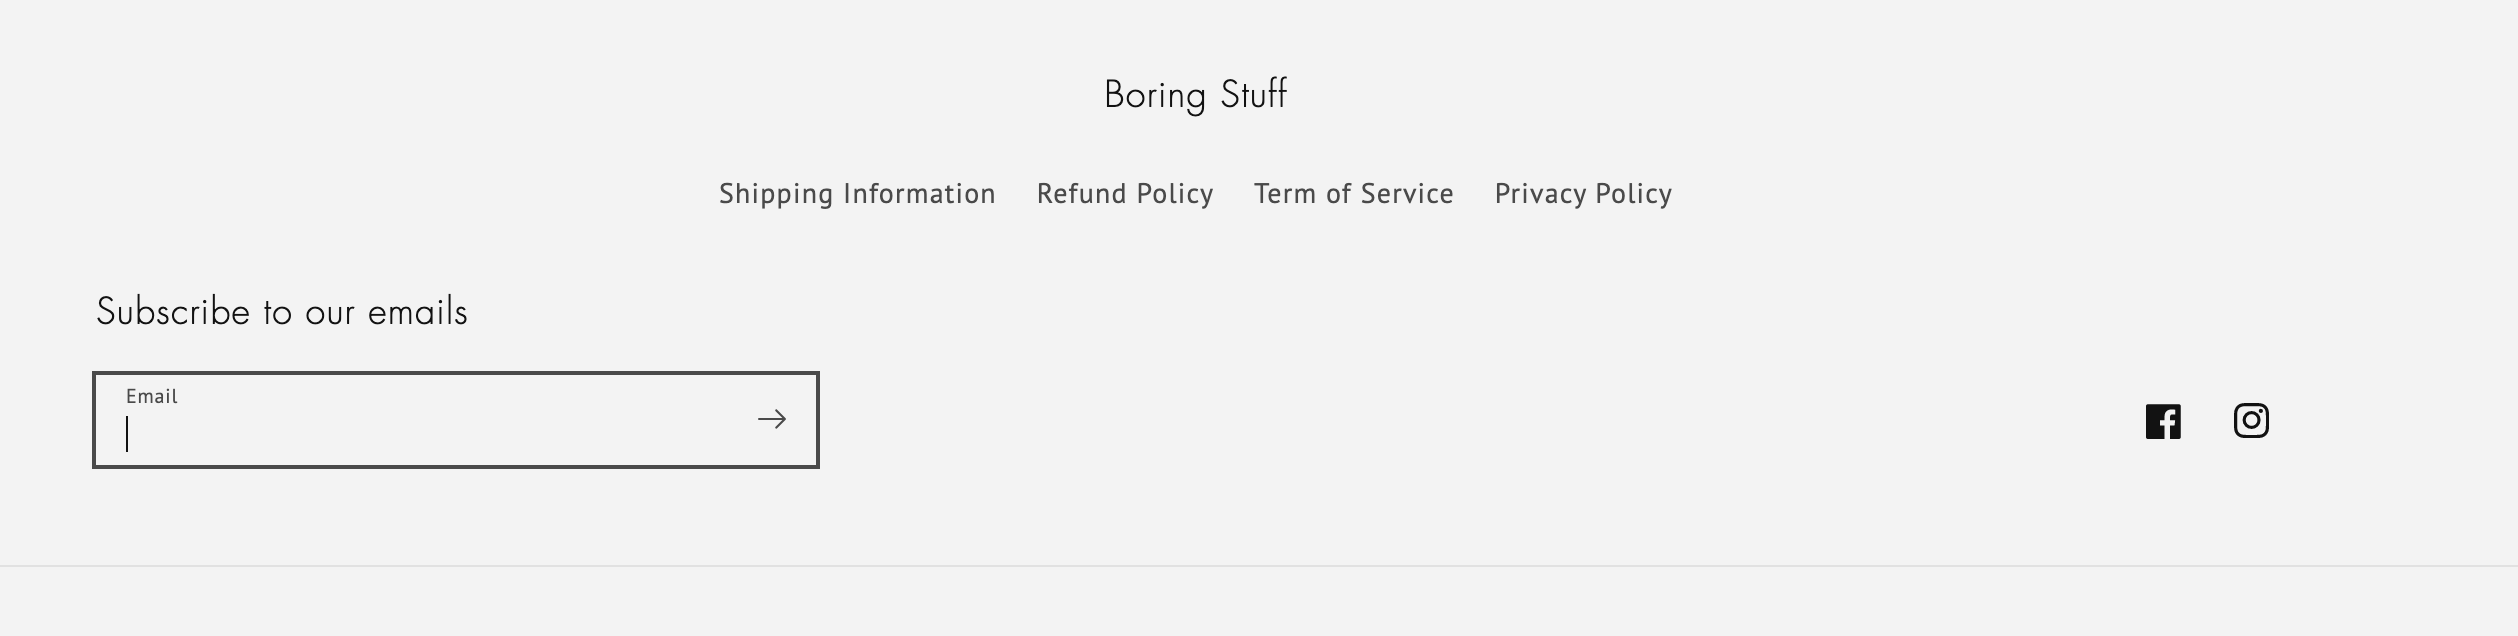
Task: Go to the Privacy Policy page
Action: coord(1583,193)
